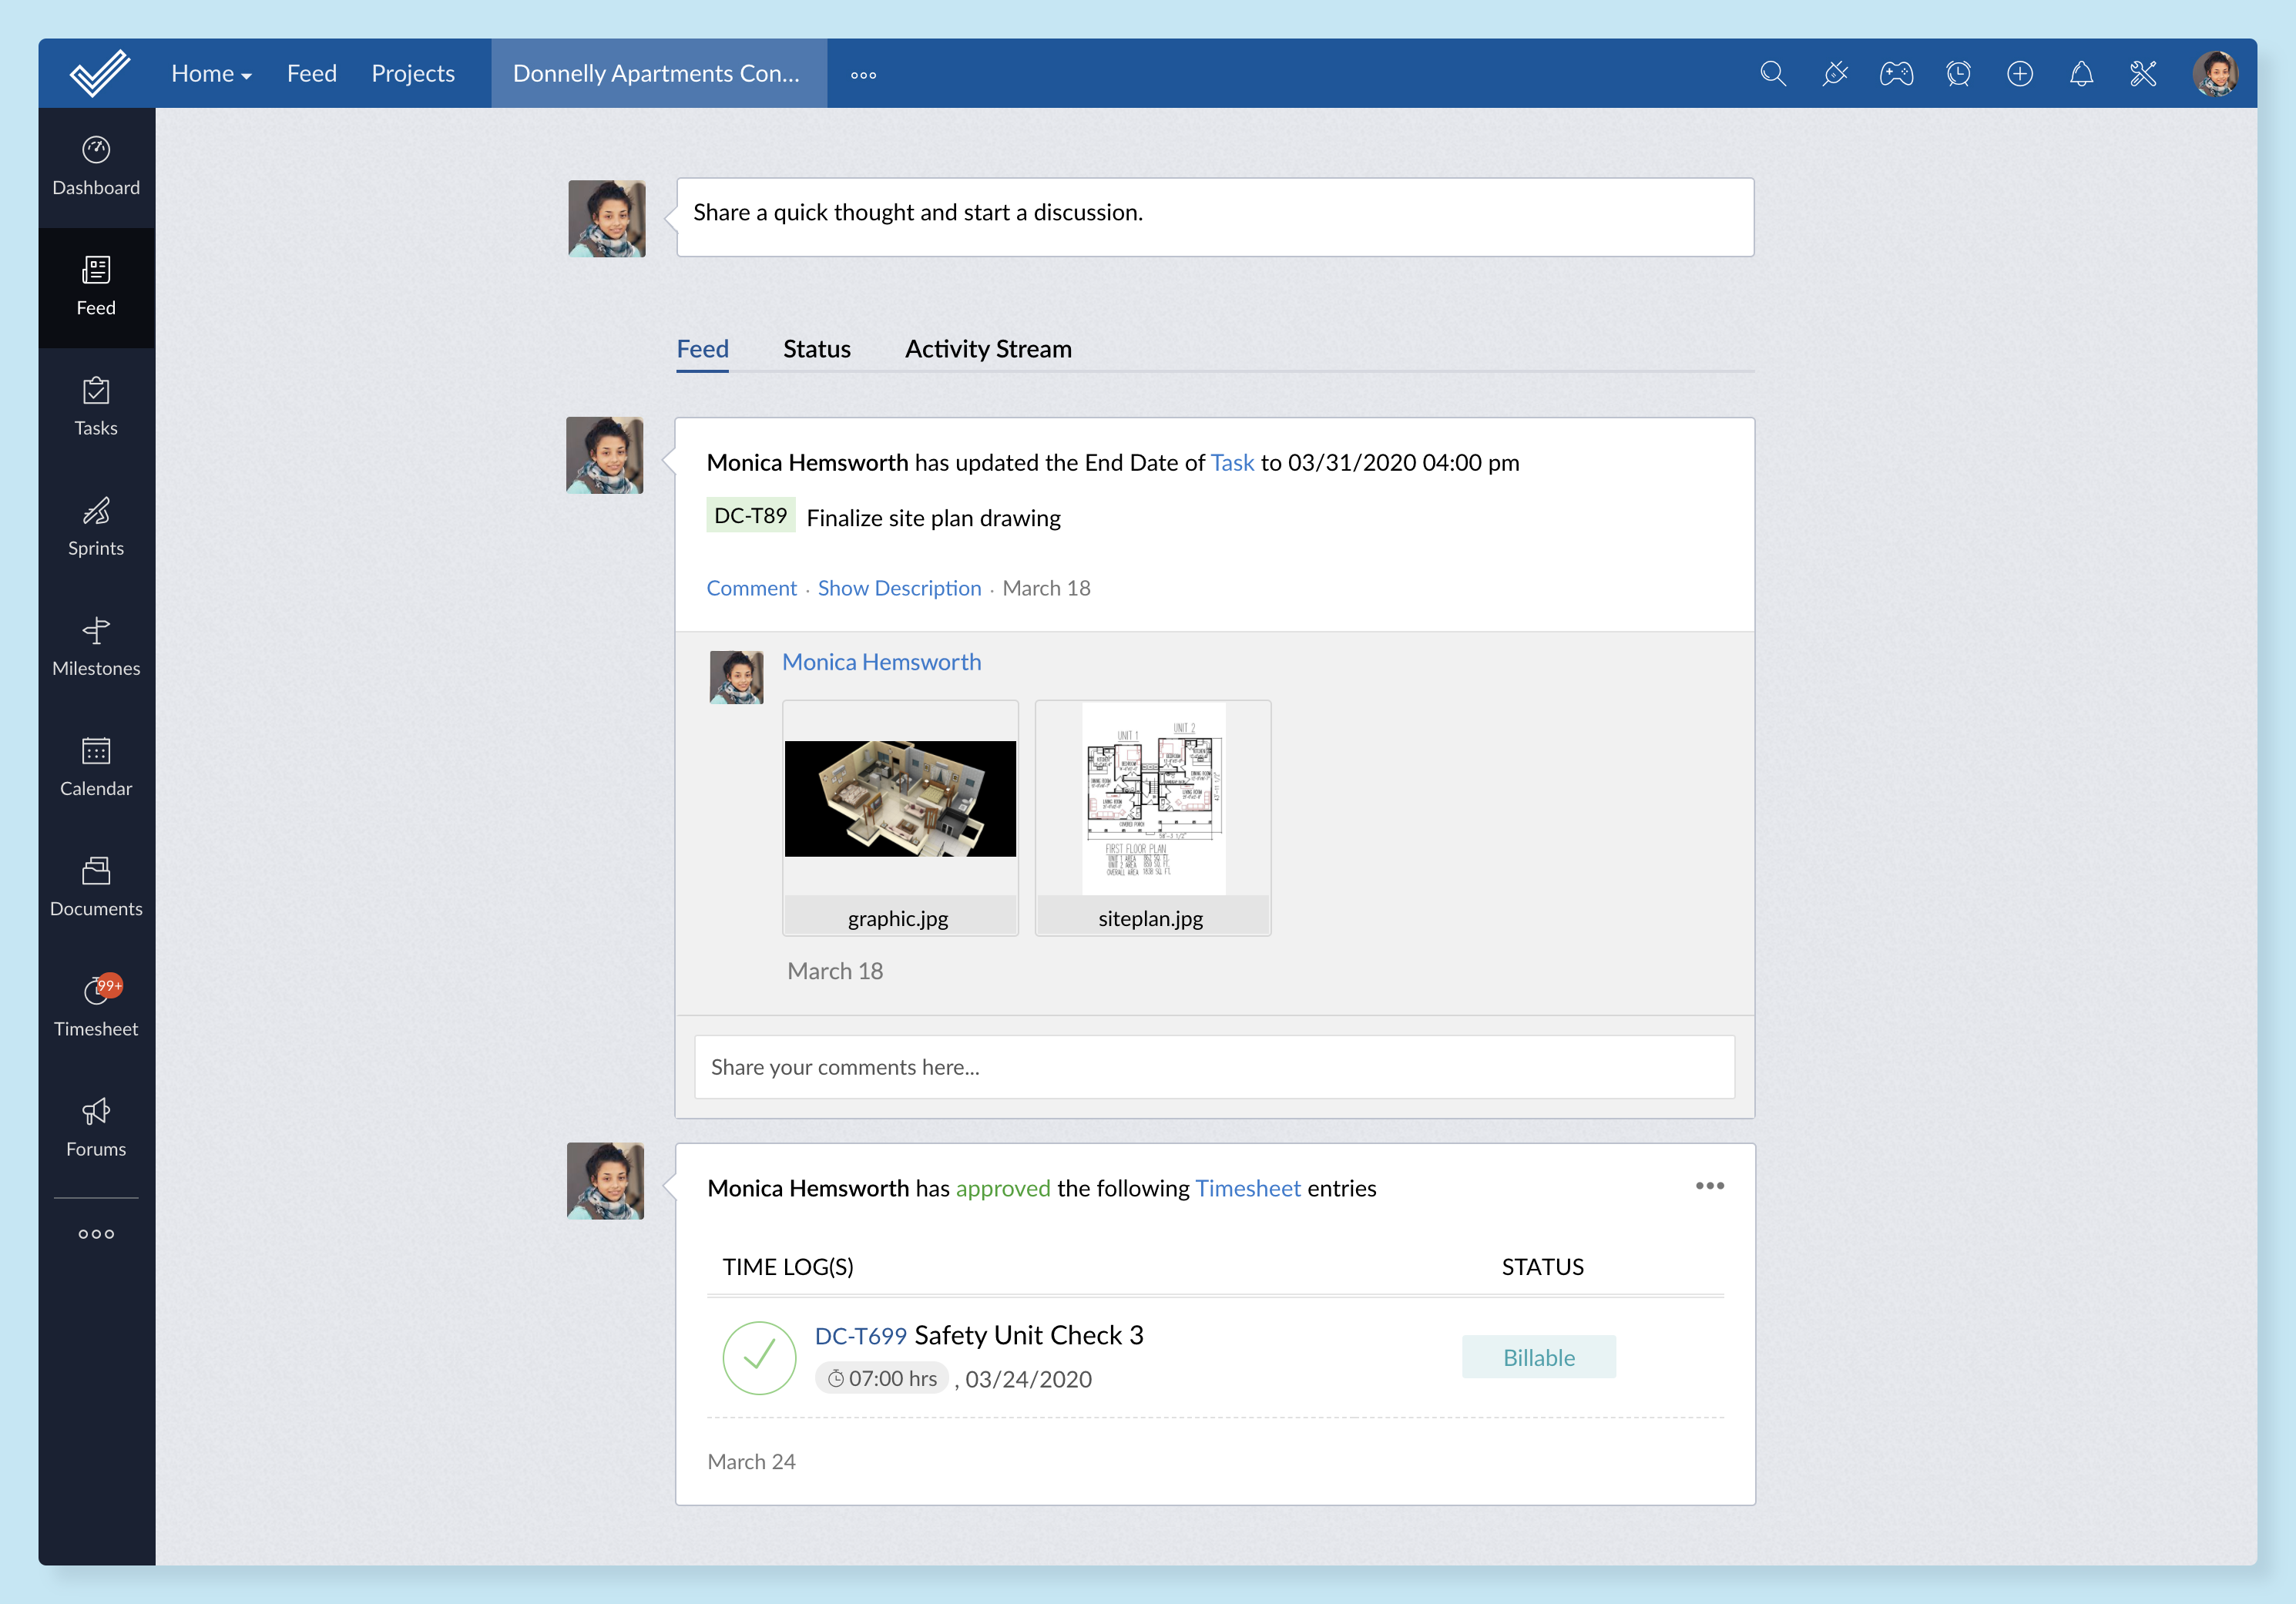Open the Dashboard sidebar icon
The height and width of the screenshot is (1604, 2296).
tap(96, 166)
